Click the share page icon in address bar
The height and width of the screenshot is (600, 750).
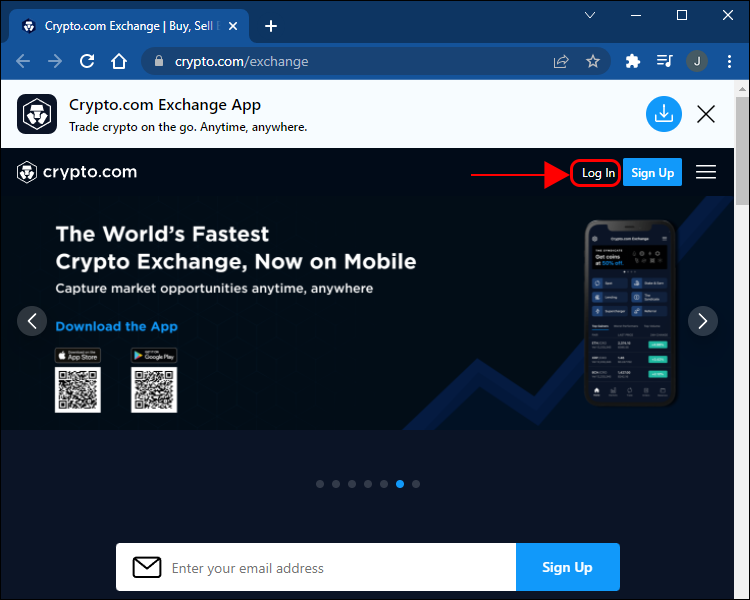[561, 61]
